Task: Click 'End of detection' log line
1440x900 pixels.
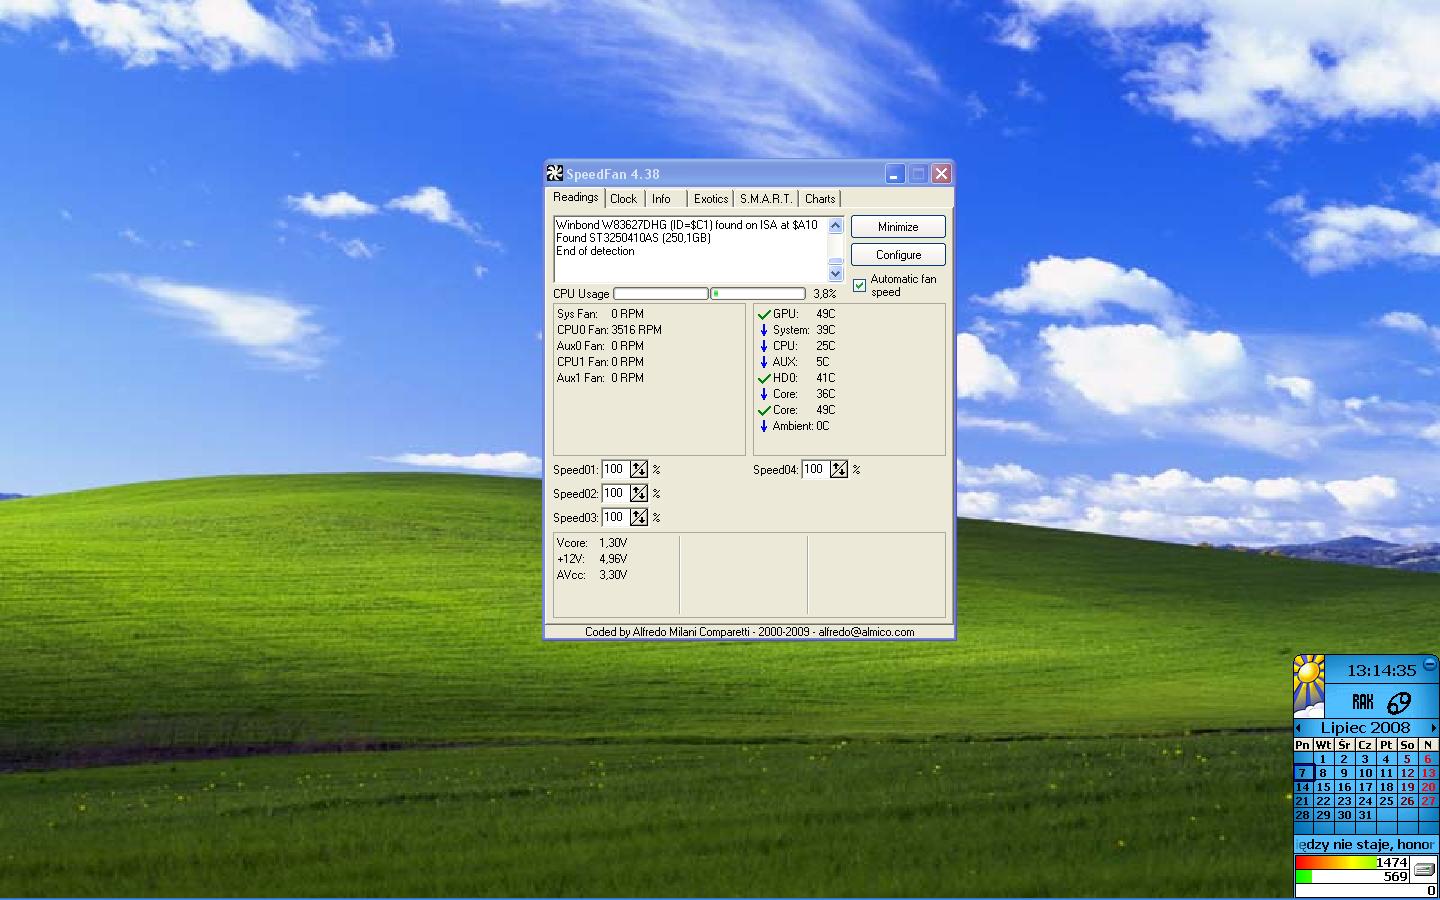Action: [595, 251]
